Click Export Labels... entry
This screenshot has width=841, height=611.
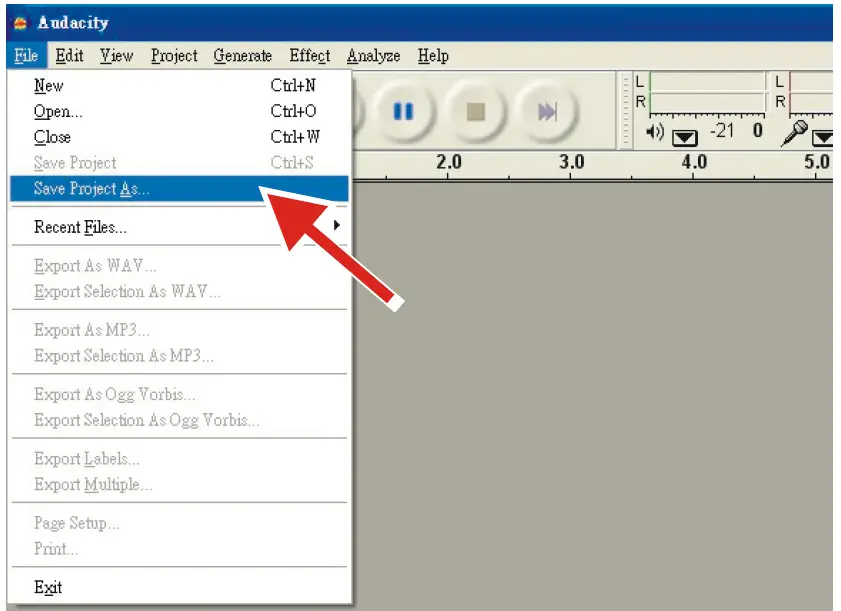[179, 459]
